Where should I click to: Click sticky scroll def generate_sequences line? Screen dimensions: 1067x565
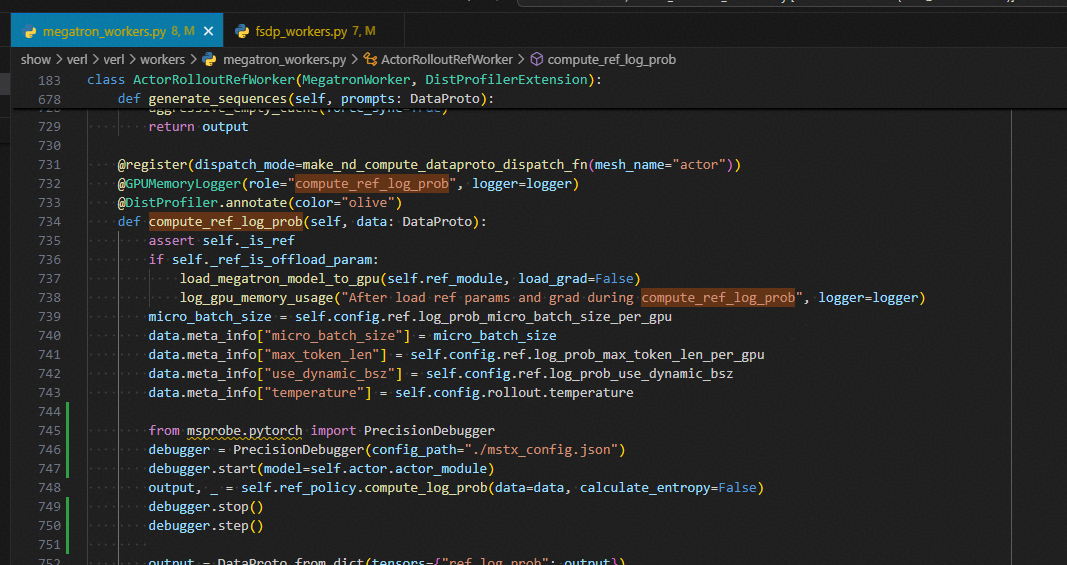click(x=306, y=99)
